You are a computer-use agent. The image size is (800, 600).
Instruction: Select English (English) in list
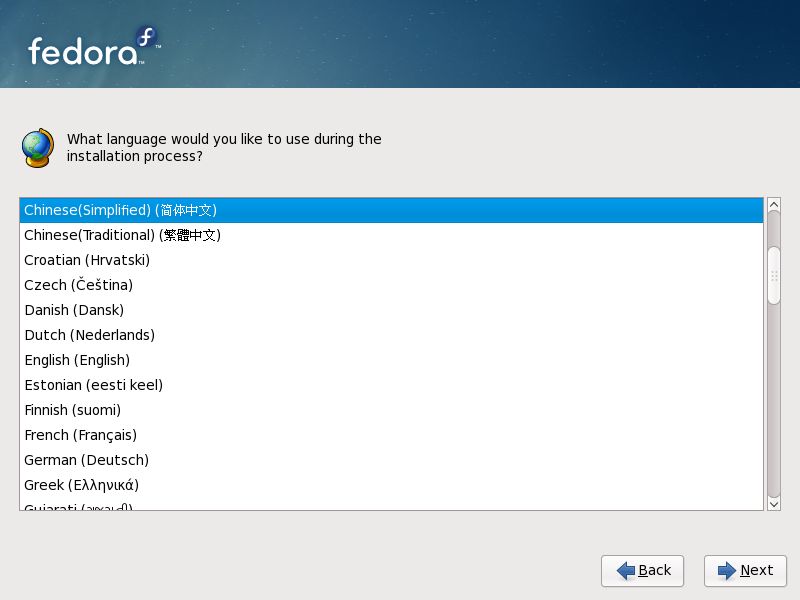click(x=391, y=360)
